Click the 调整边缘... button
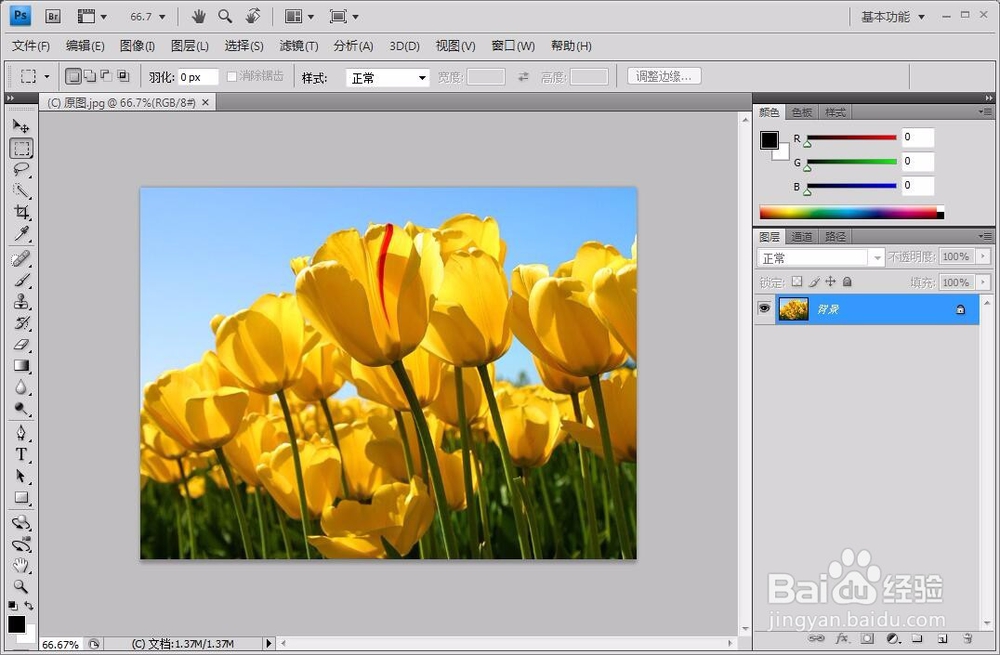 click(x=664, y=77)
